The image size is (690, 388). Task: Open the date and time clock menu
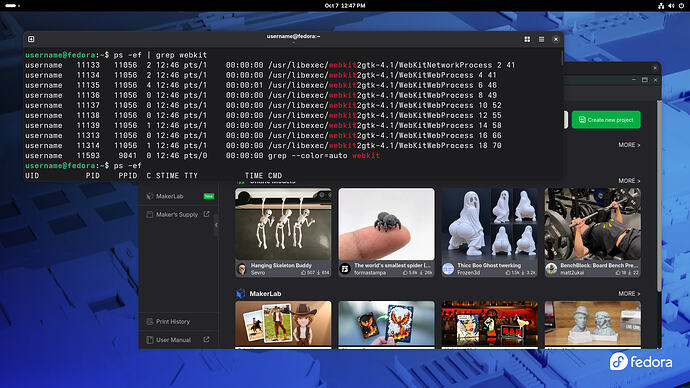point(345,6)
